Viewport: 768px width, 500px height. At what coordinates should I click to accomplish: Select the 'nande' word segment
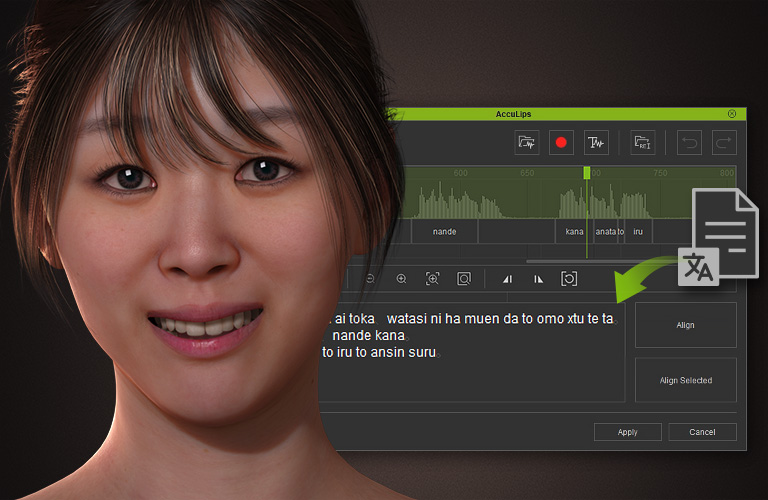click(x=444, y=232)
